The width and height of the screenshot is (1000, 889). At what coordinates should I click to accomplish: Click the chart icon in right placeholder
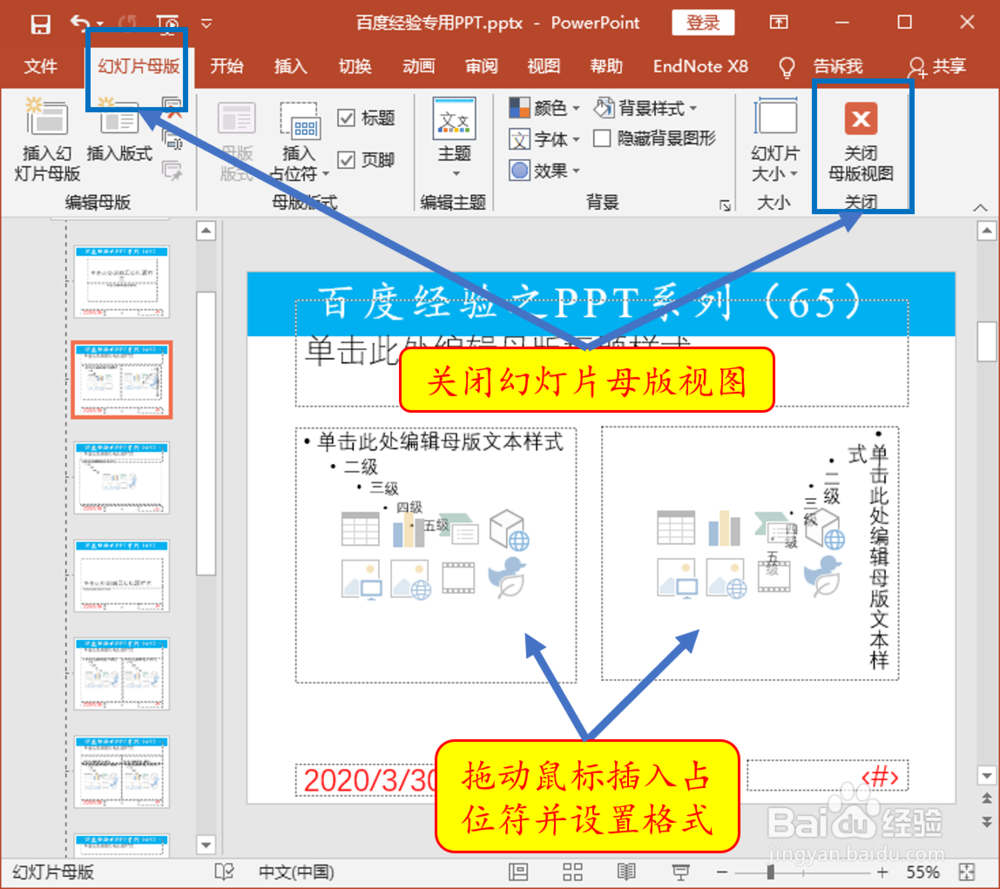pos(724,527)
